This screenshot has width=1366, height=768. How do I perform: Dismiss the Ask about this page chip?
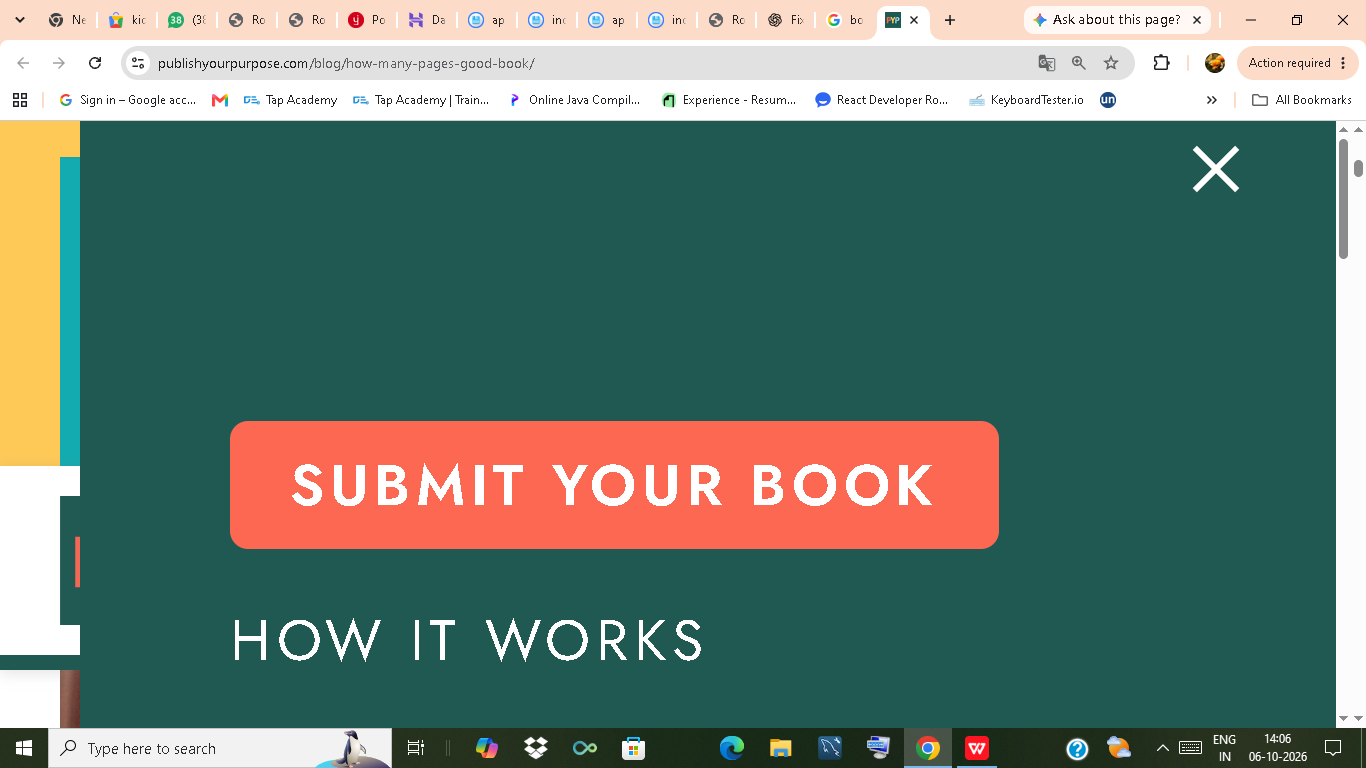coord(1197,20)
